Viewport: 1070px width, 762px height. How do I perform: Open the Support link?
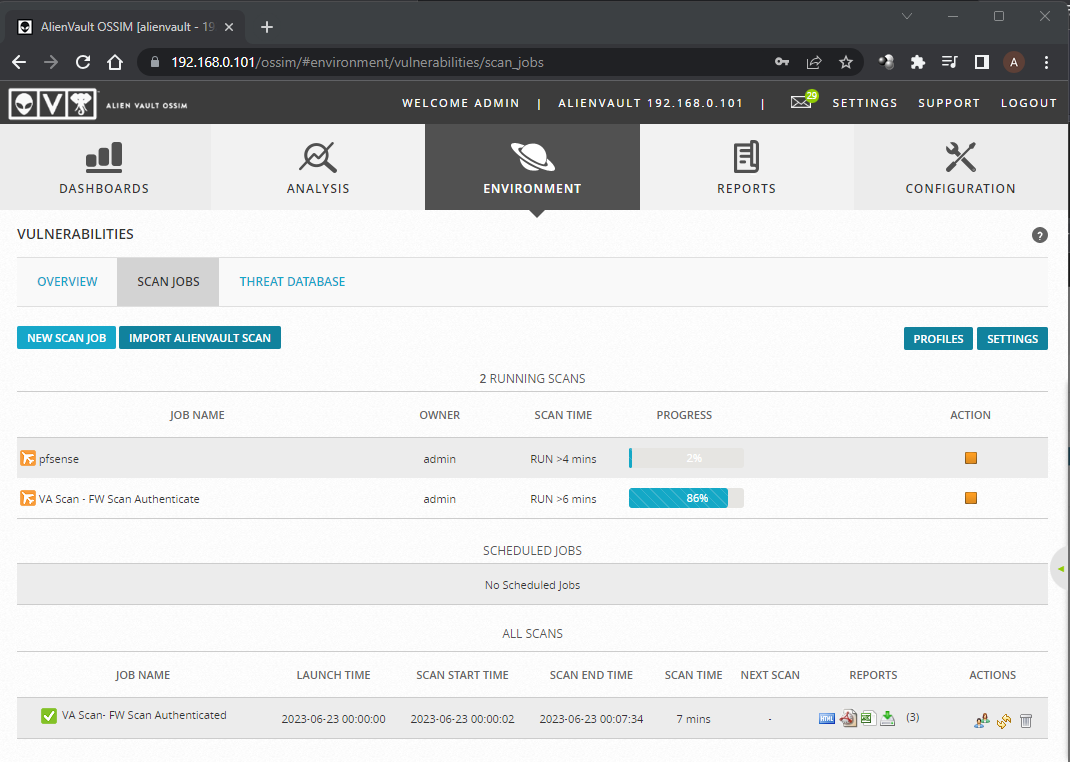949,103
